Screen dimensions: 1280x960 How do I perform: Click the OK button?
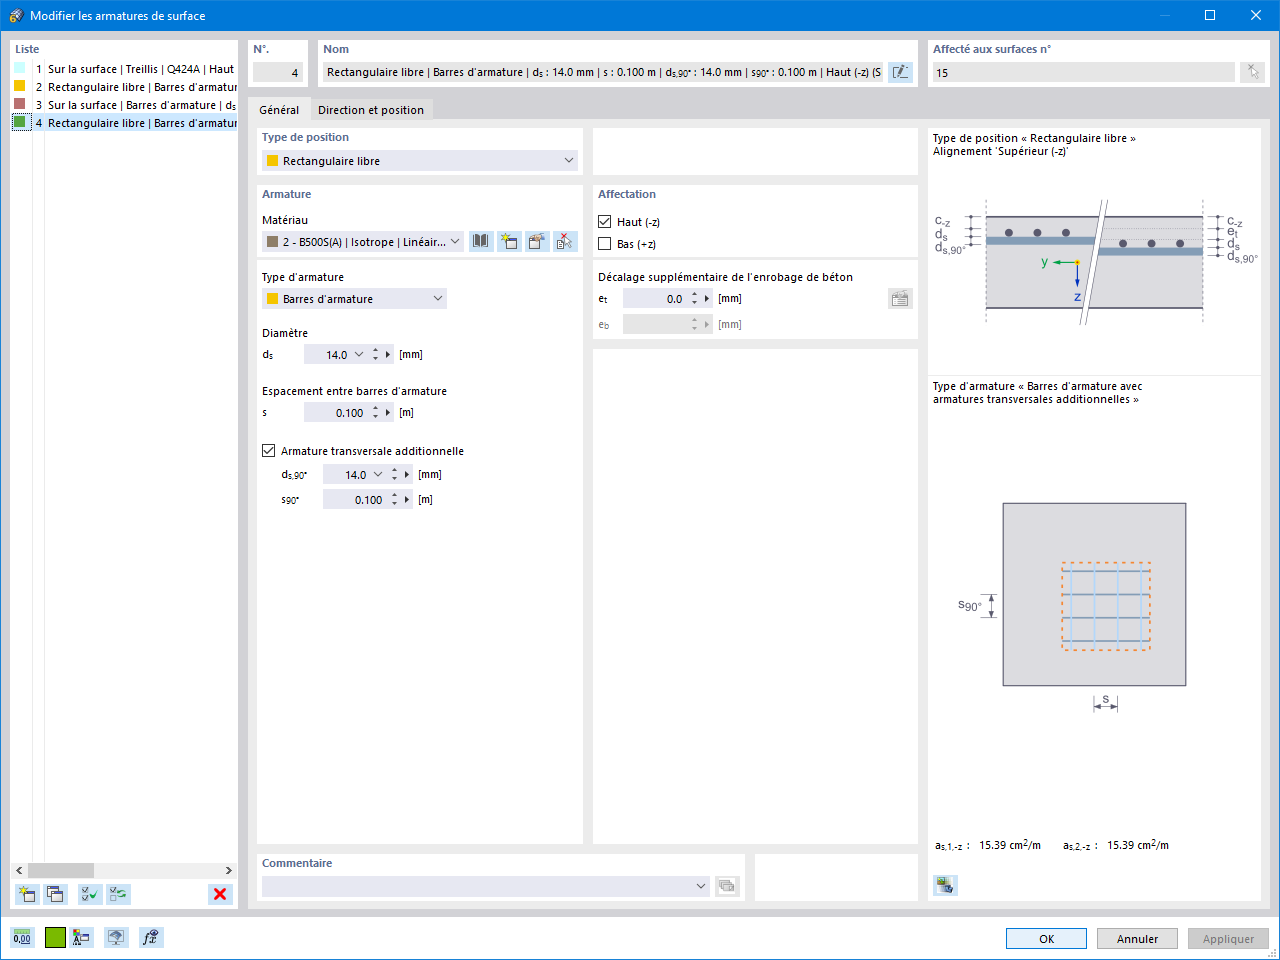tap(1046, 939)
